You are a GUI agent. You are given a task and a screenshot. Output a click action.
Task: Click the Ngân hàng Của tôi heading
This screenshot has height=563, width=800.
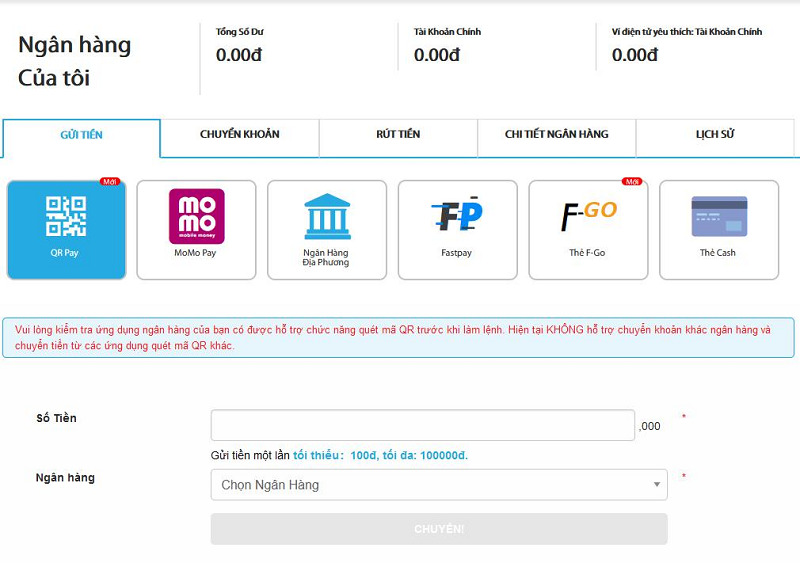pos(75,61)
